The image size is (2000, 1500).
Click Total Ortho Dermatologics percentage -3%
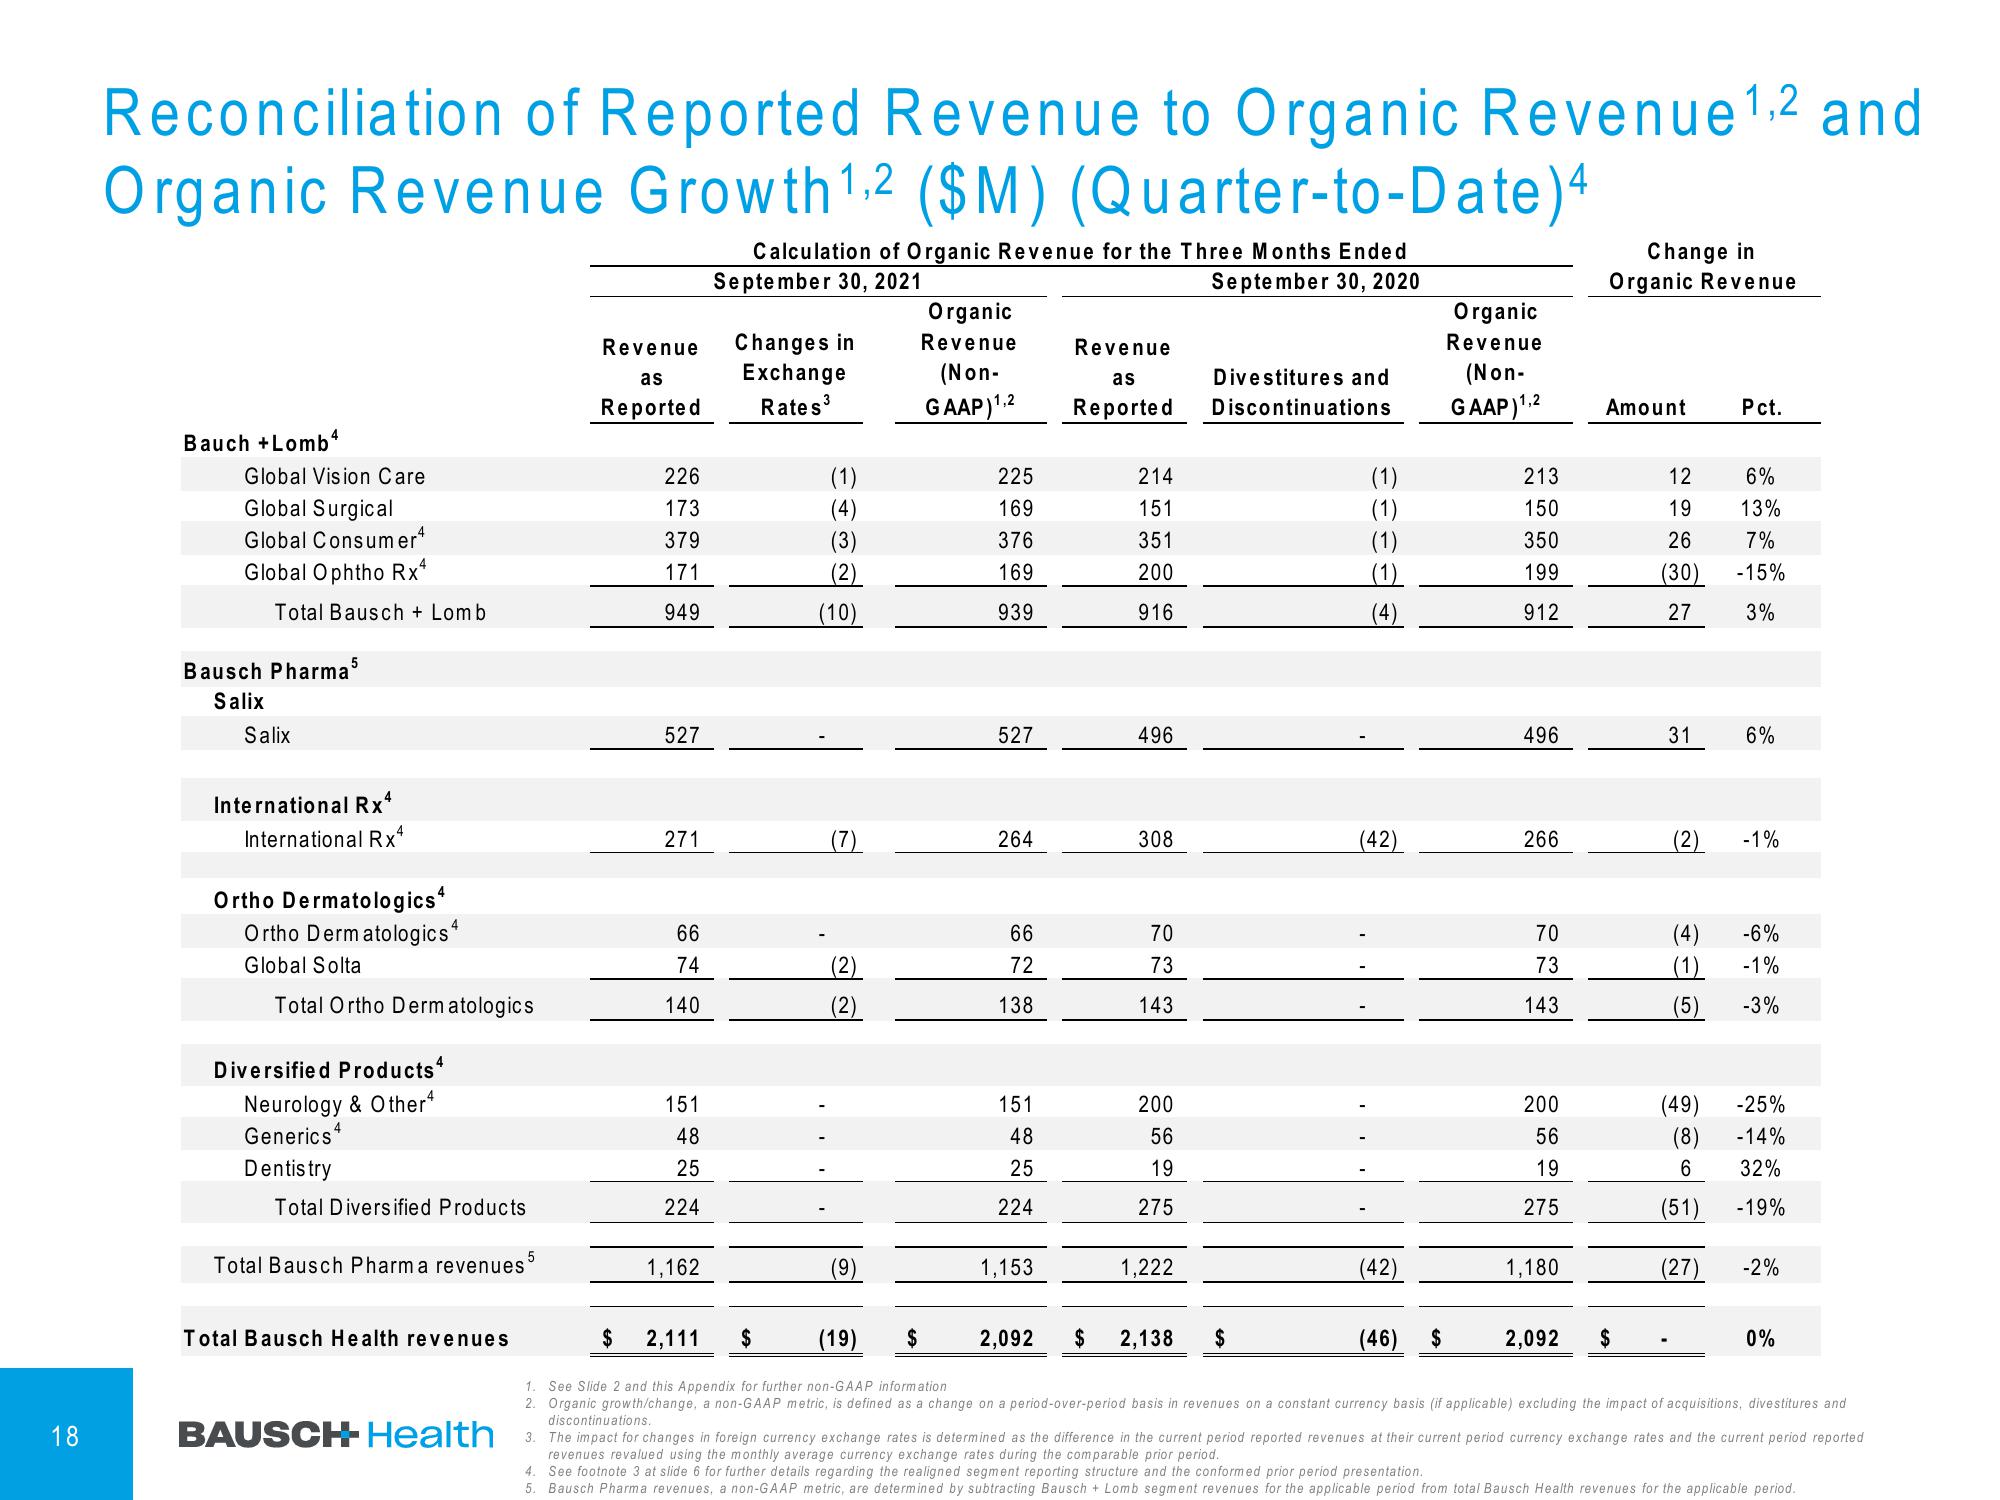click(1760, 1006)
